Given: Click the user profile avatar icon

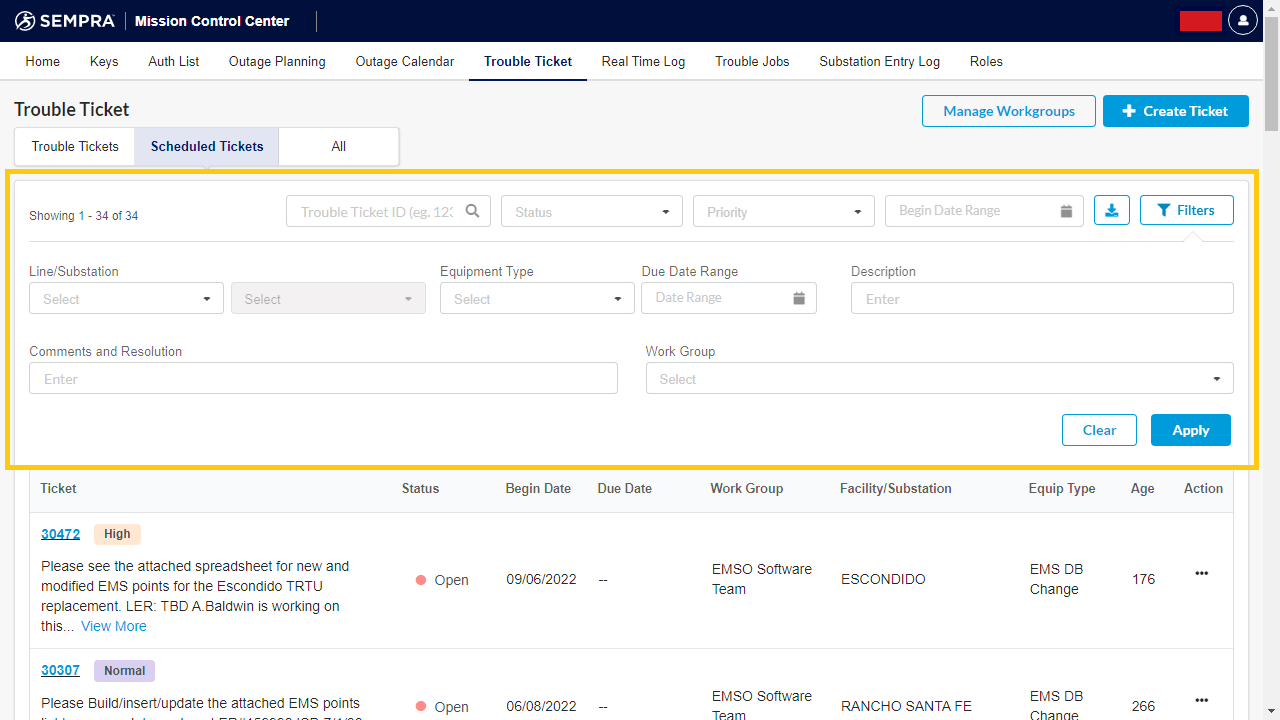Looking at the screenshot, I should (x=1243, y=20).
